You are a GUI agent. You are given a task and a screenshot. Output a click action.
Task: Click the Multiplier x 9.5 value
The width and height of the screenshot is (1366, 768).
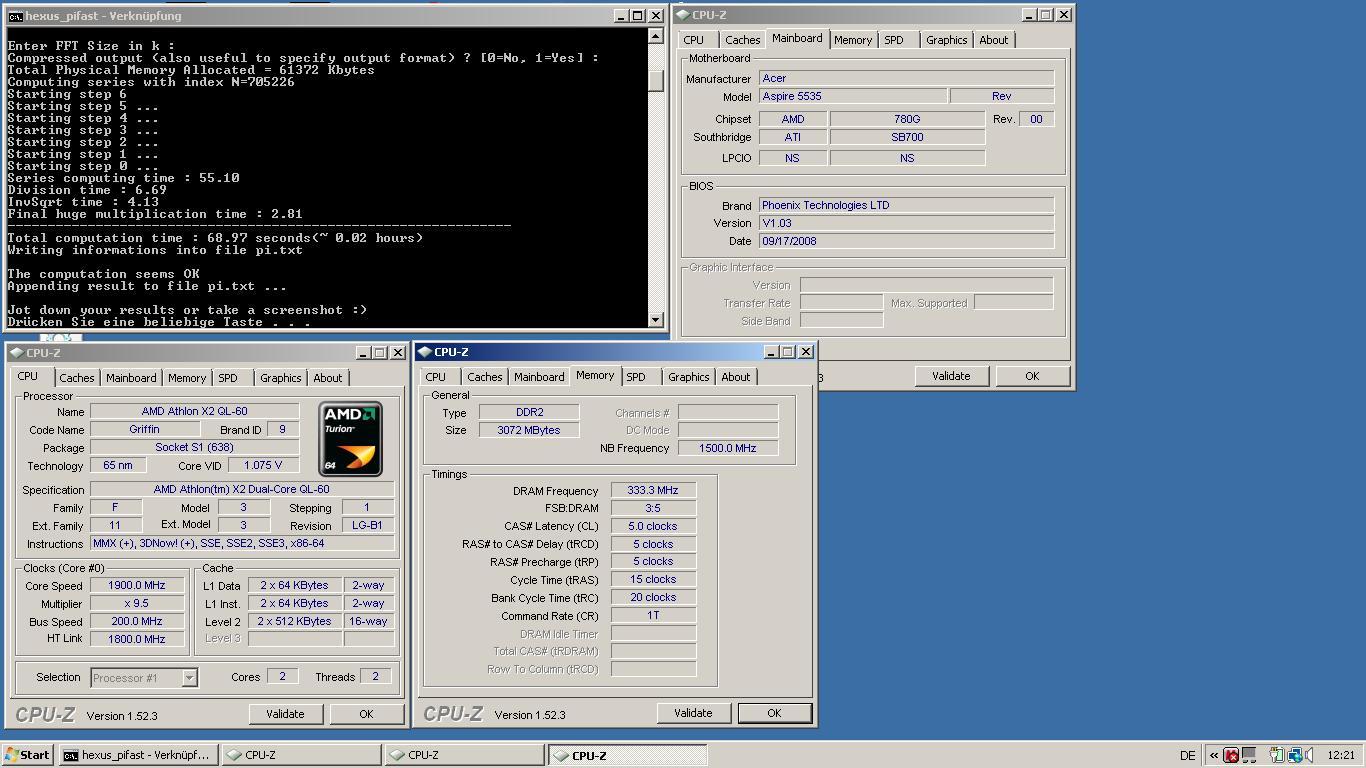(138, 604)
